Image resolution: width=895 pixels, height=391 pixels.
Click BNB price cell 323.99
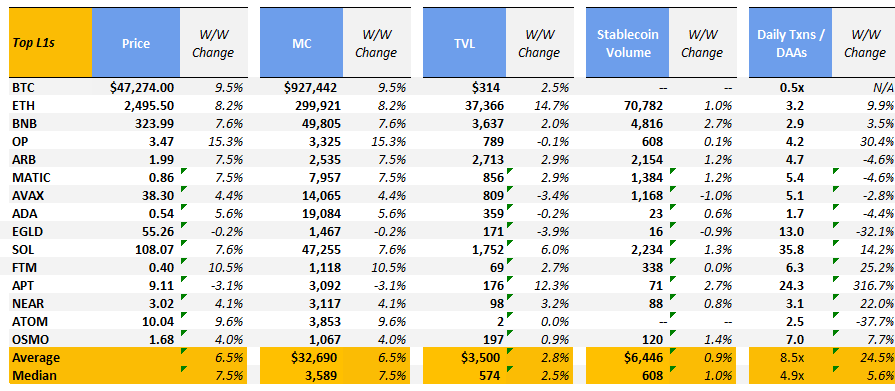tap(155, 124)
